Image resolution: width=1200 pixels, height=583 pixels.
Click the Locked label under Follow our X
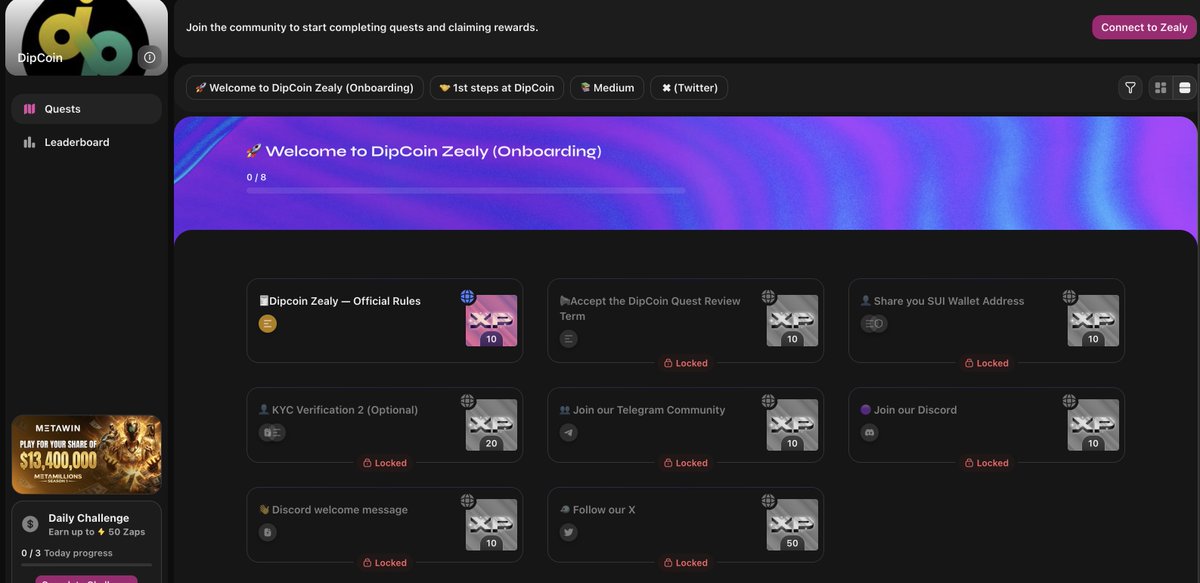pos(685,563)
